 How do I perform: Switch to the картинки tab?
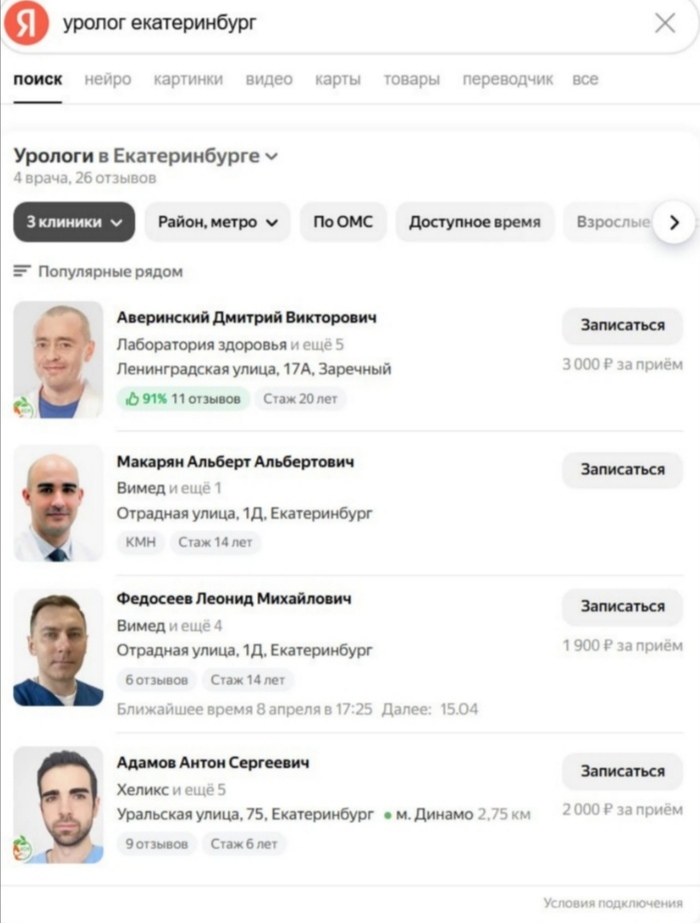[x=188, y=79]
